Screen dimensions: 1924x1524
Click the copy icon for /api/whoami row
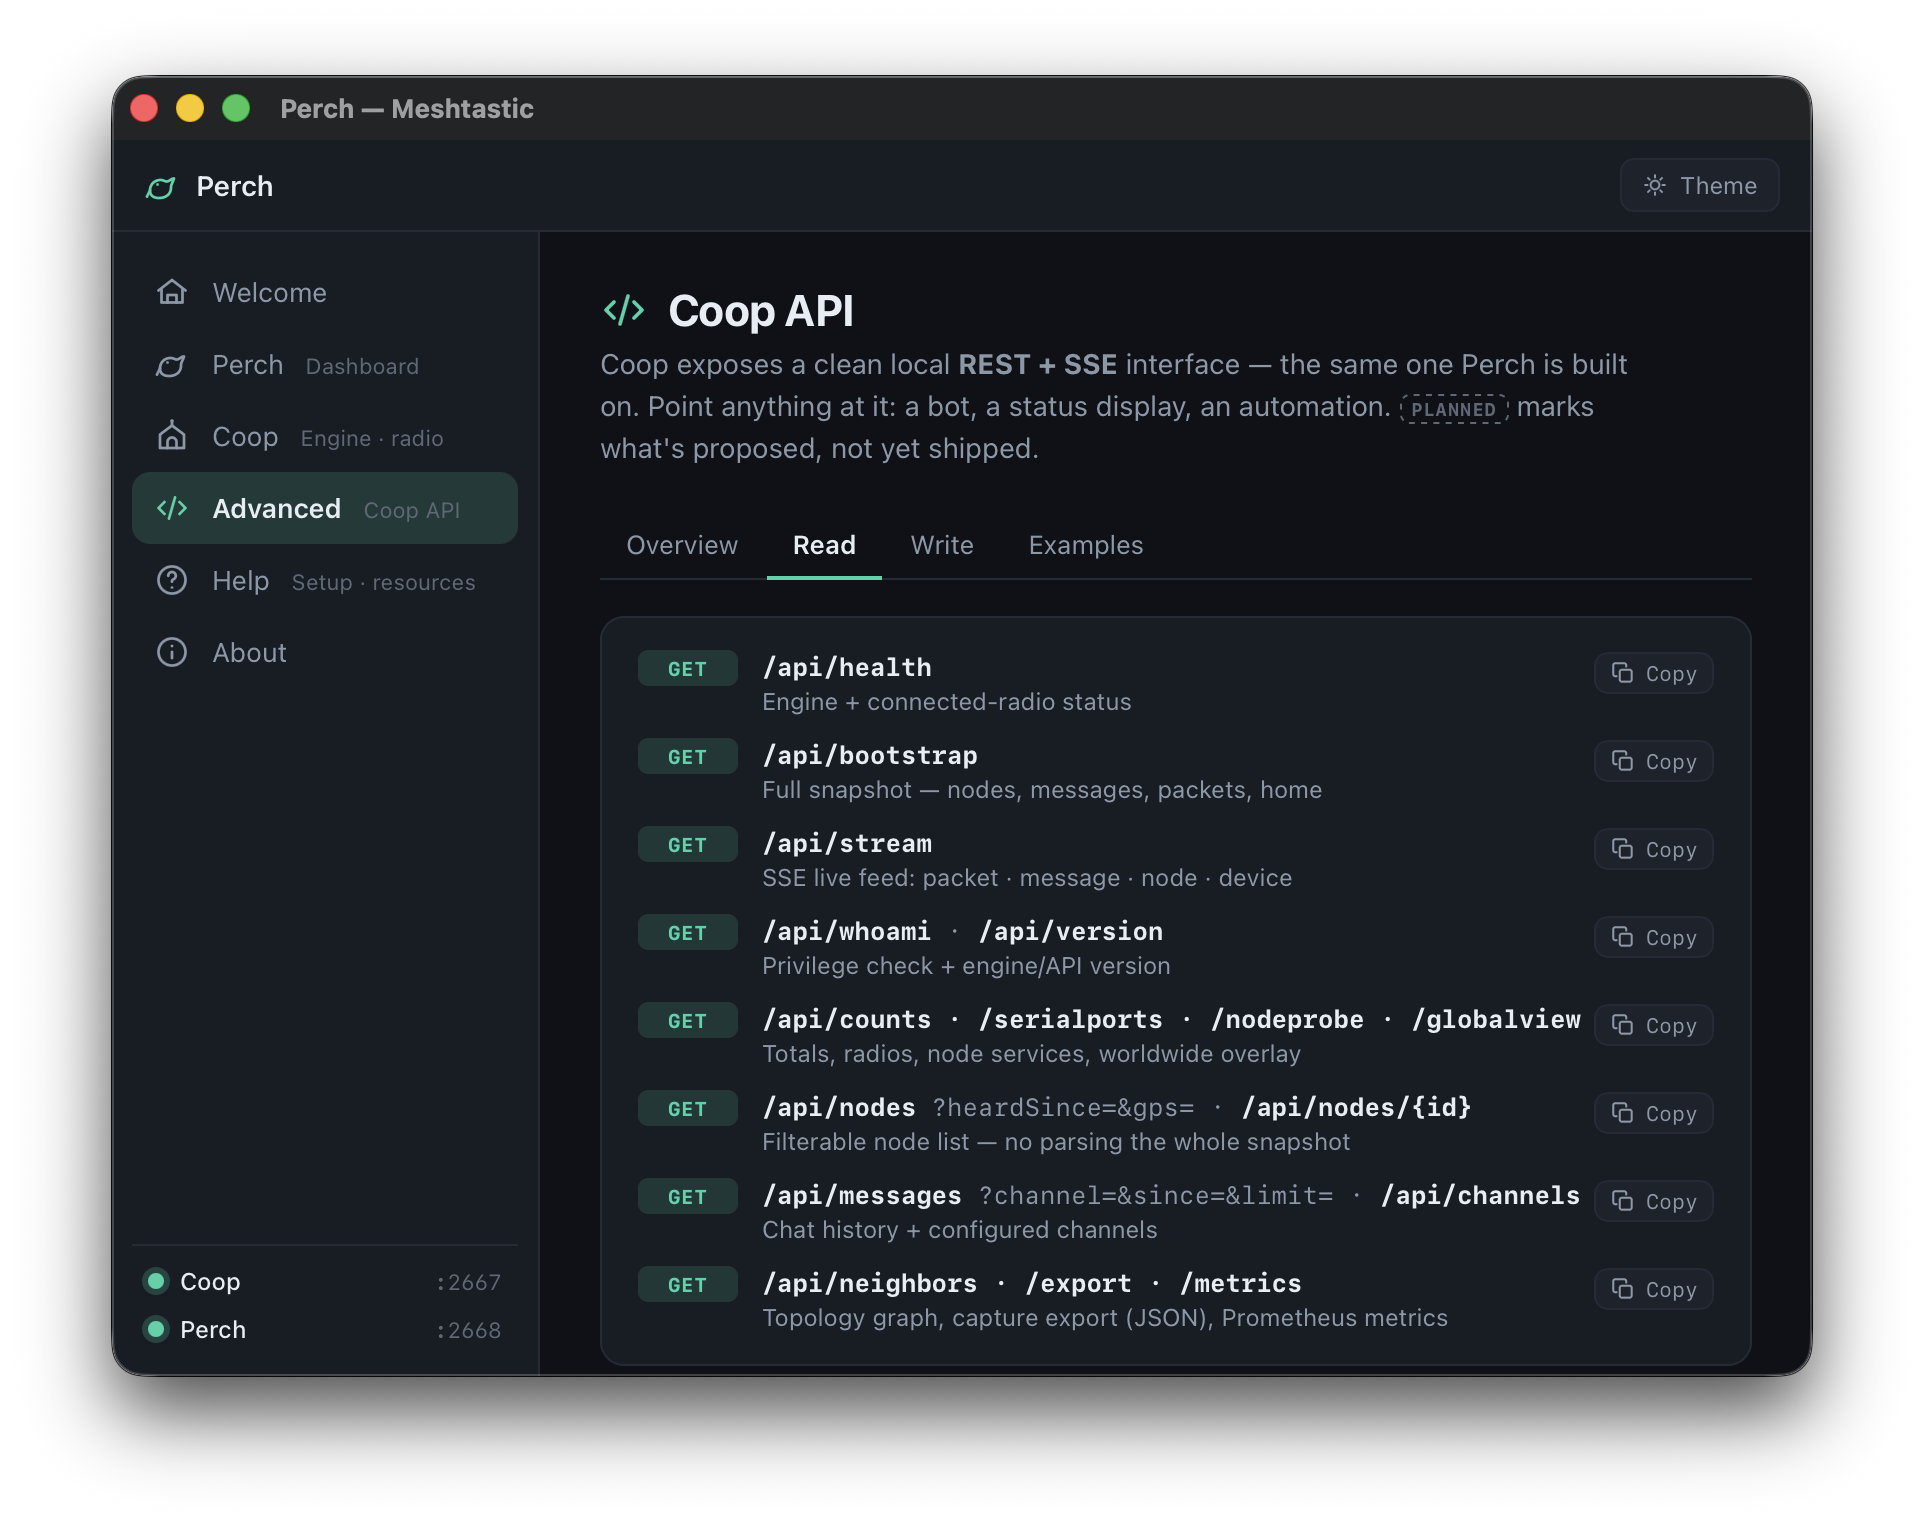coord(1622,937)
